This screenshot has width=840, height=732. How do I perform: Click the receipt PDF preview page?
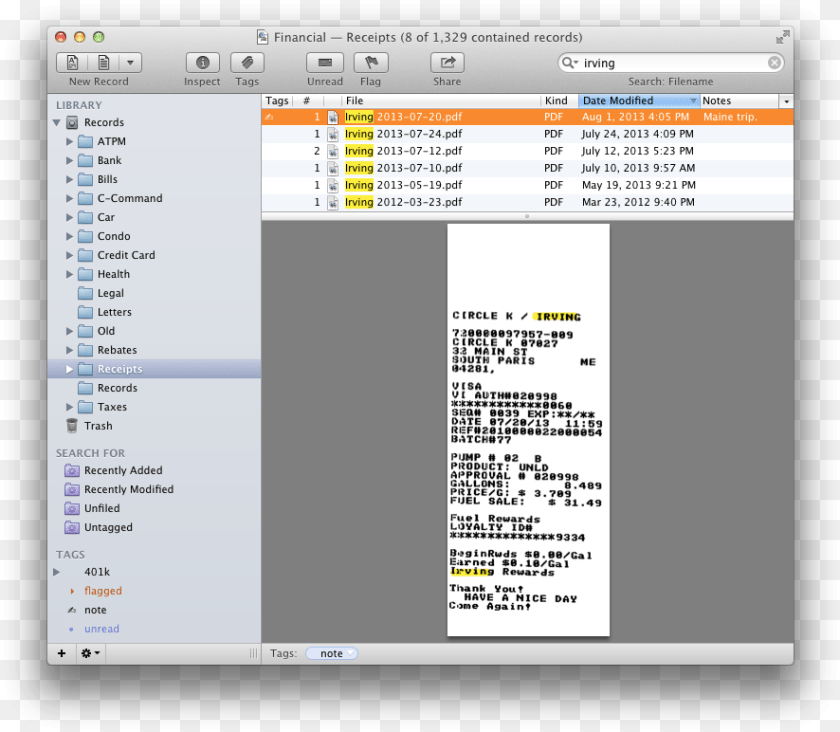(528, 430)
